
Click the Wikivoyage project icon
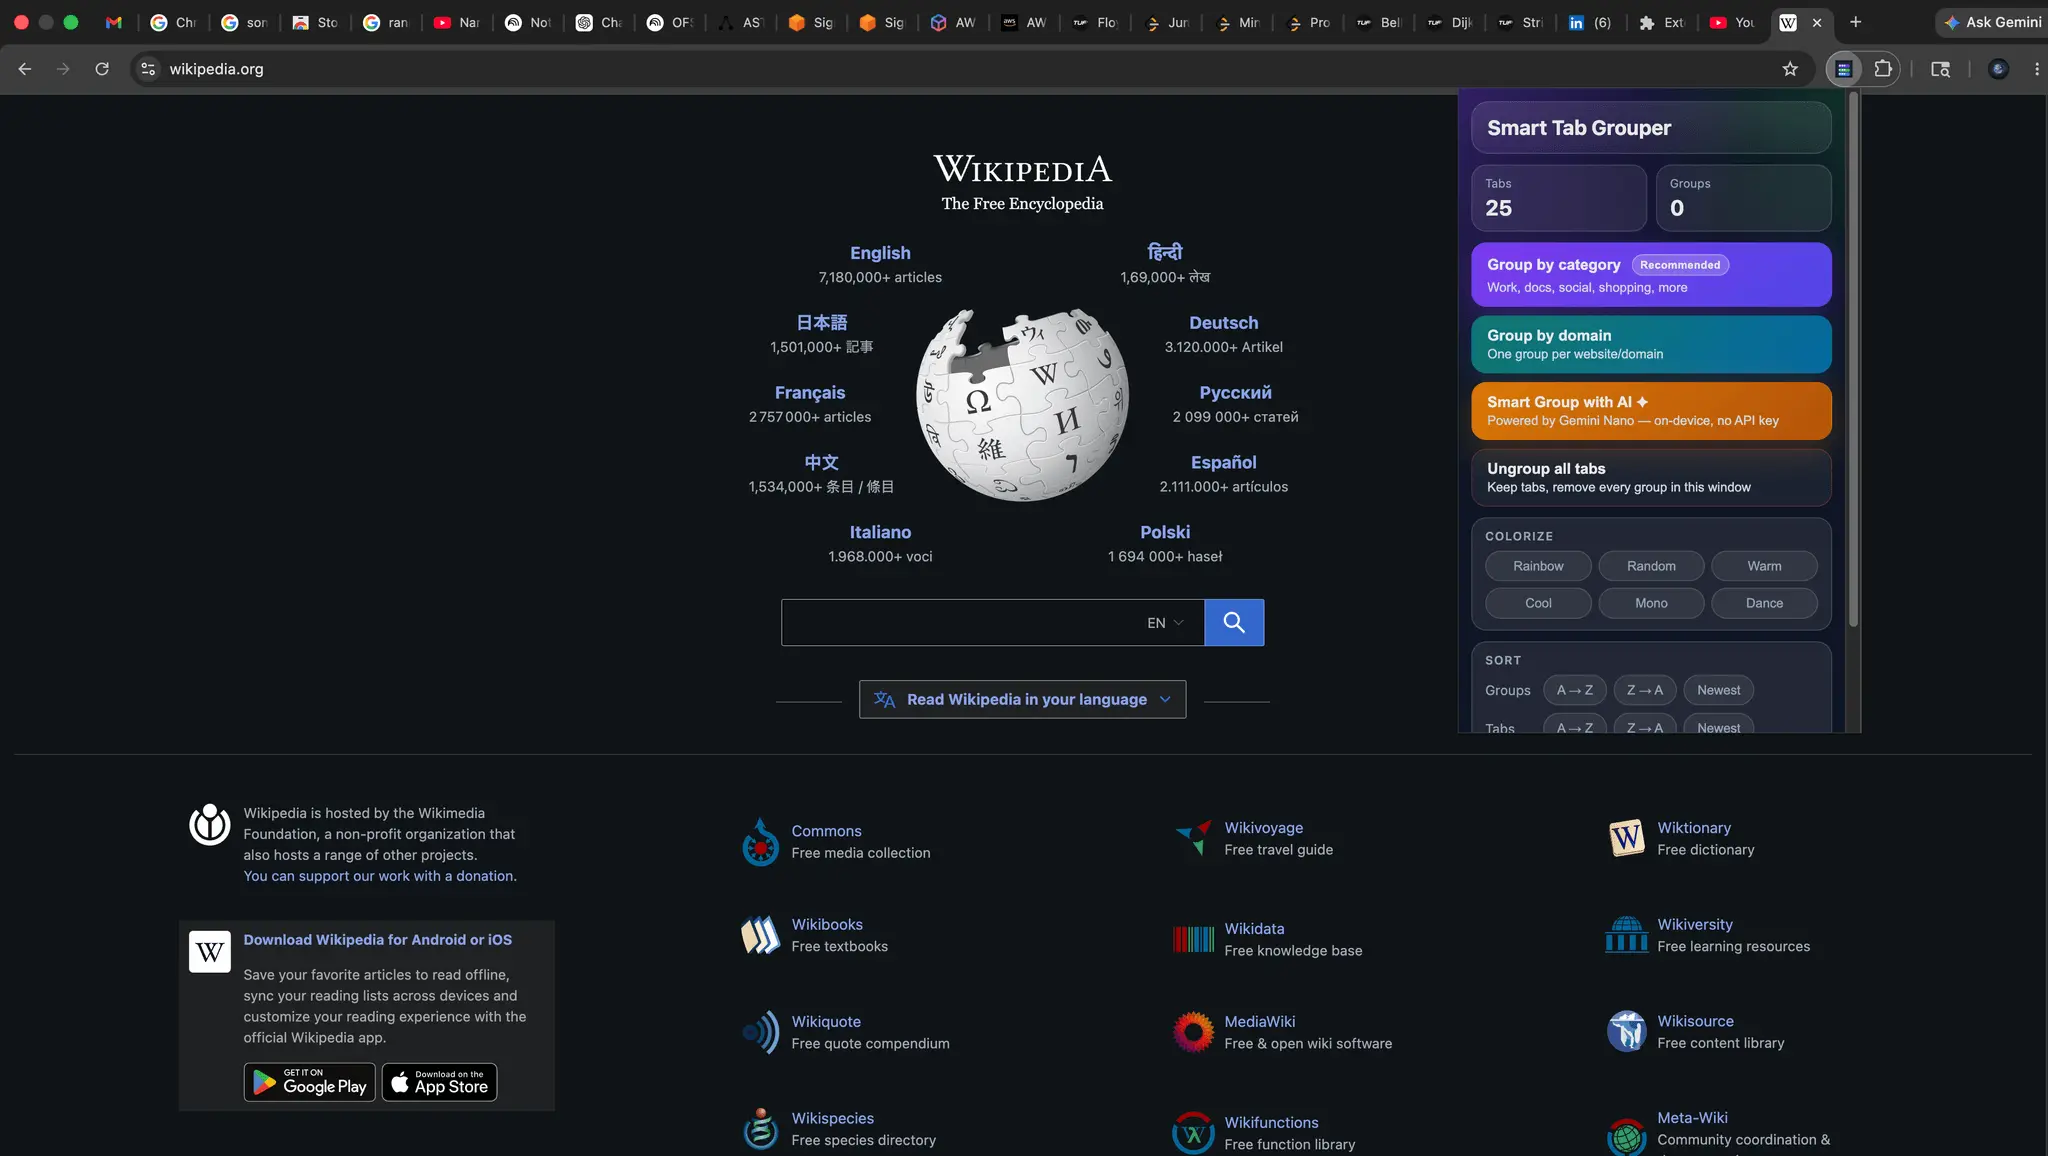coord(1193,838)
